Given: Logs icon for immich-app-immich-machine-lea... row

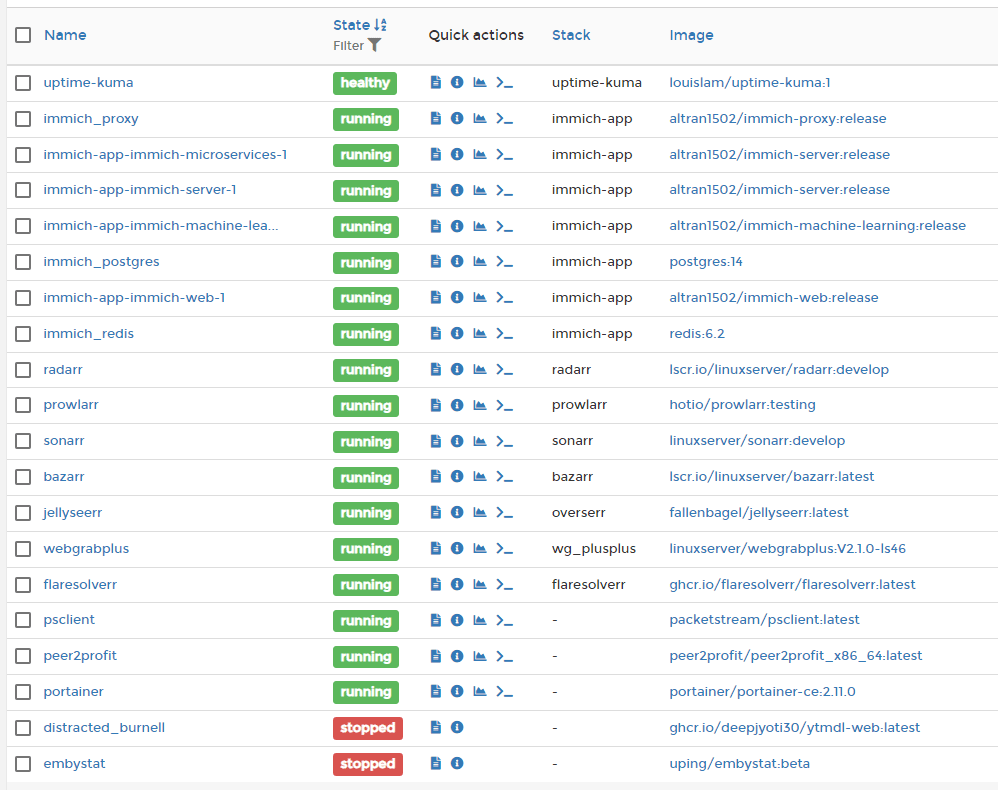Looking at the screenshot, I should click(x=436, y=225).
